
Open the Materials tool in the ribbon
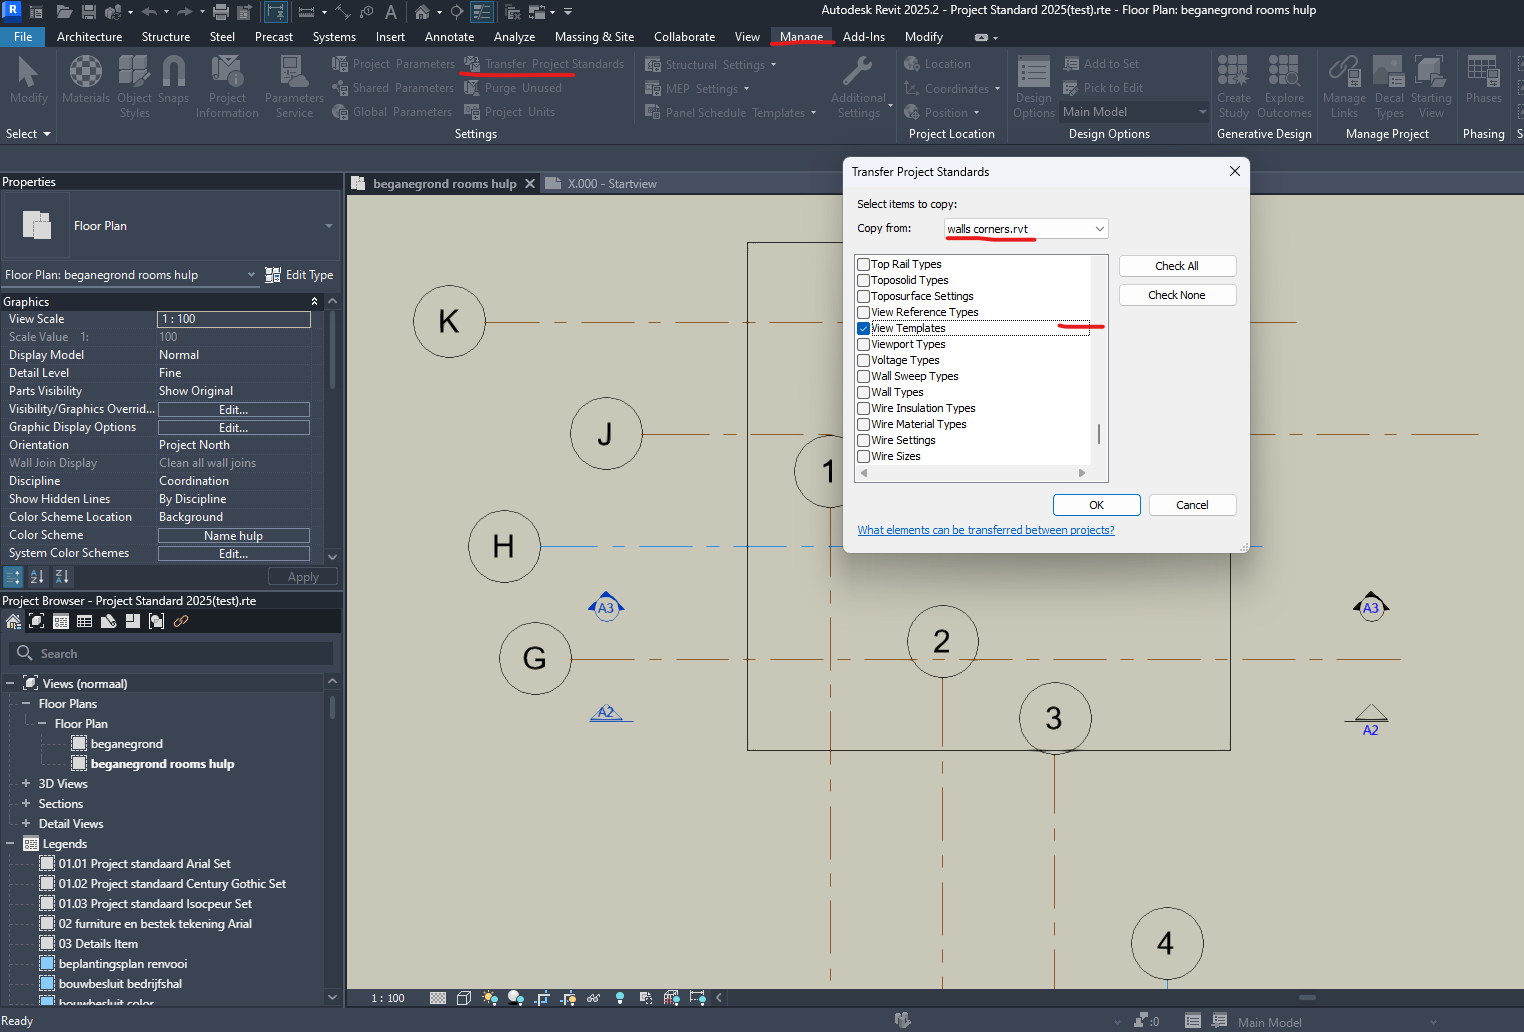click(x=86, y=80)
